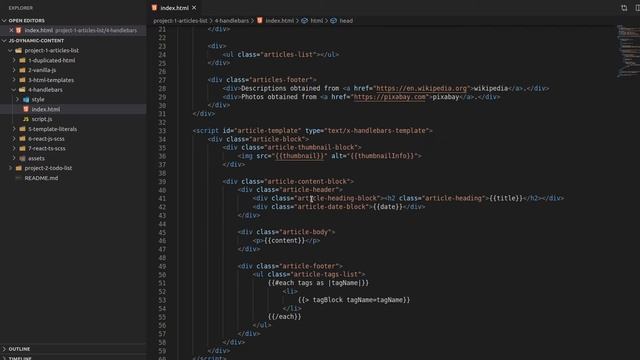This screenshot has height=360, width=640.
Task: Click the {{thumbnail}} src link on line 36
Action: (300, 156)
